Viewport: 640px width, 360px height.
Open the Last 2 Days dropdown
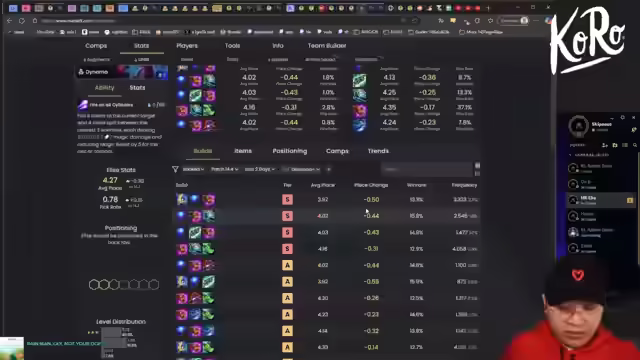tap(260, 169)
